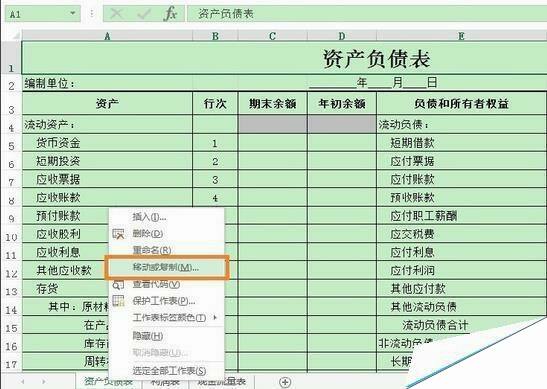Click the header cell 年初余额
547x389 pixels.
pos(342,103)
